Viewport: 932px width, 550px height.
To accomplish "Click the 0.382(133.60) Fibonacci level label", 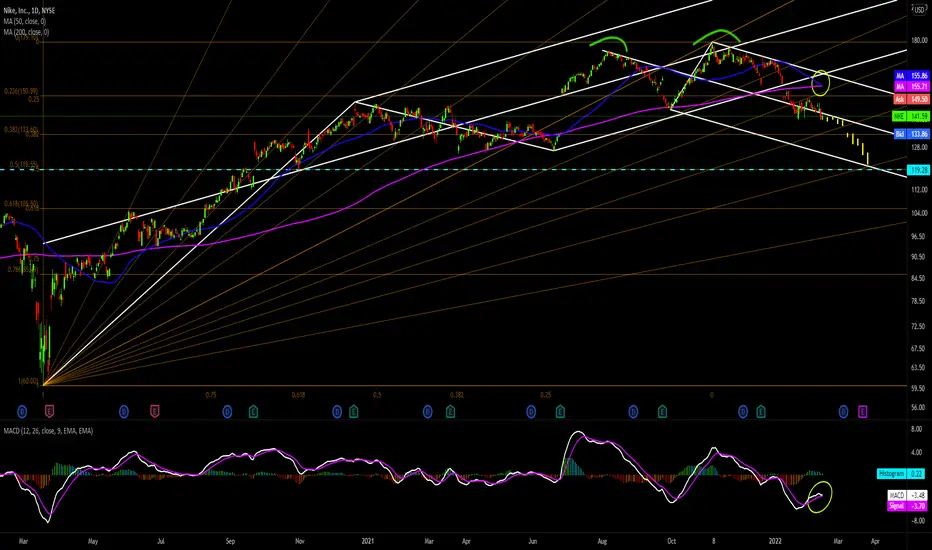I will coord(21,130).
